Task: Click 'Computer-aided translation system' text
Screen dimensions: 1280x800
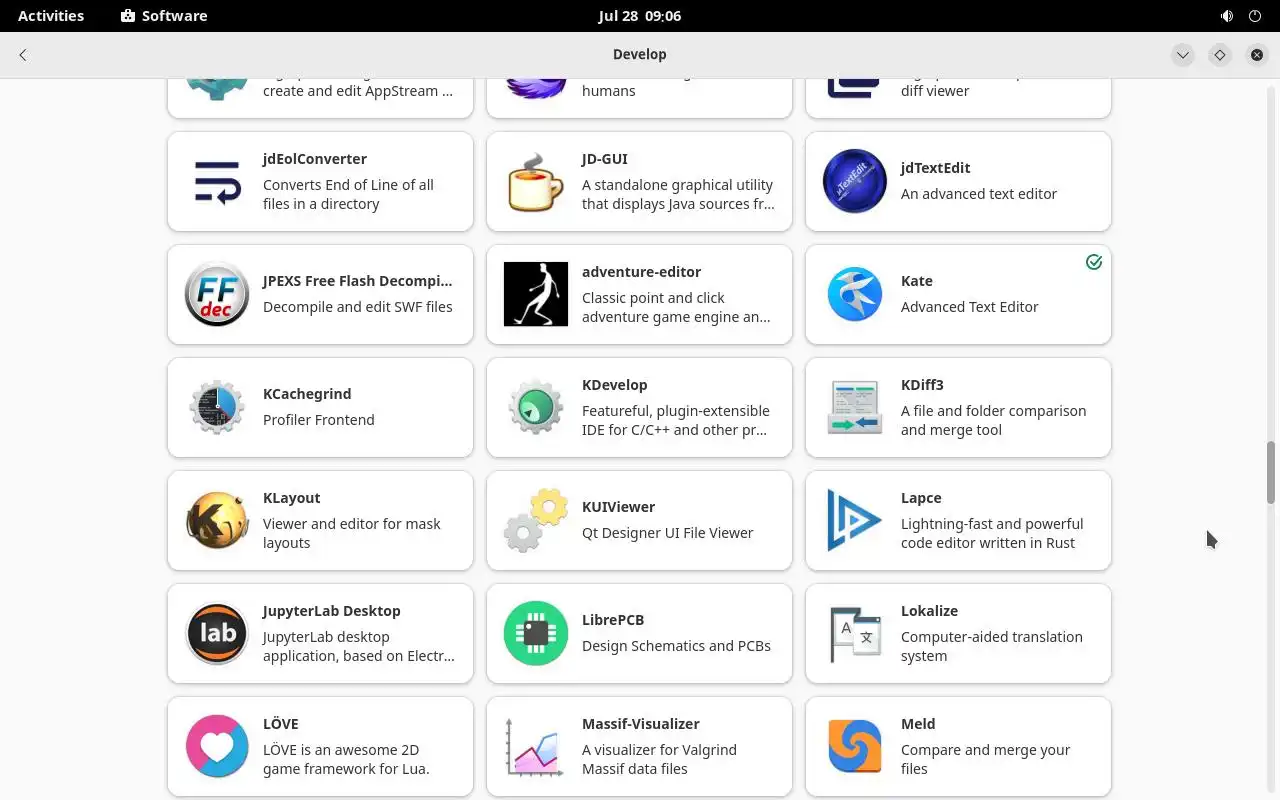Action: (x=991, y=646)
